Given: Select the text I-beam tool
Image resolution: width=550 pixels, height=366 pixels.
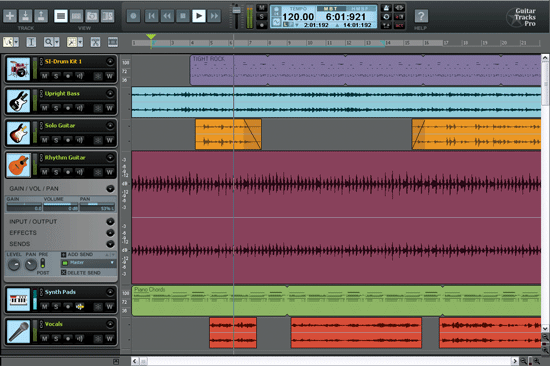Looking at the screenshot, I should pyautogui.click(x=31, y=42).
